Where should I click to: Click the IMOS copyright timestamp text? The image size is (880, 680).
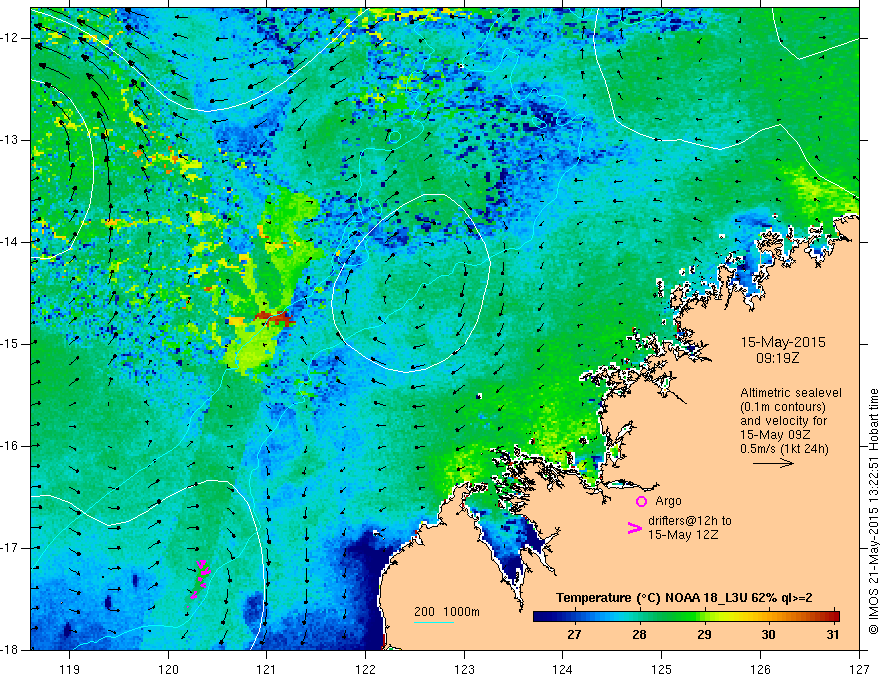coord(873,511)
